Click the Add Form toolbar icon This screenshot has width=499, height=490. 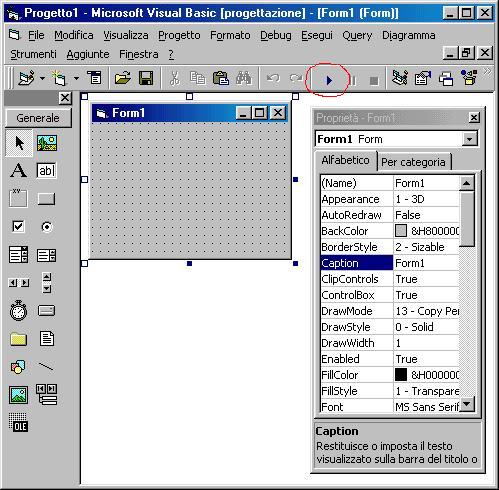(59, 78)
